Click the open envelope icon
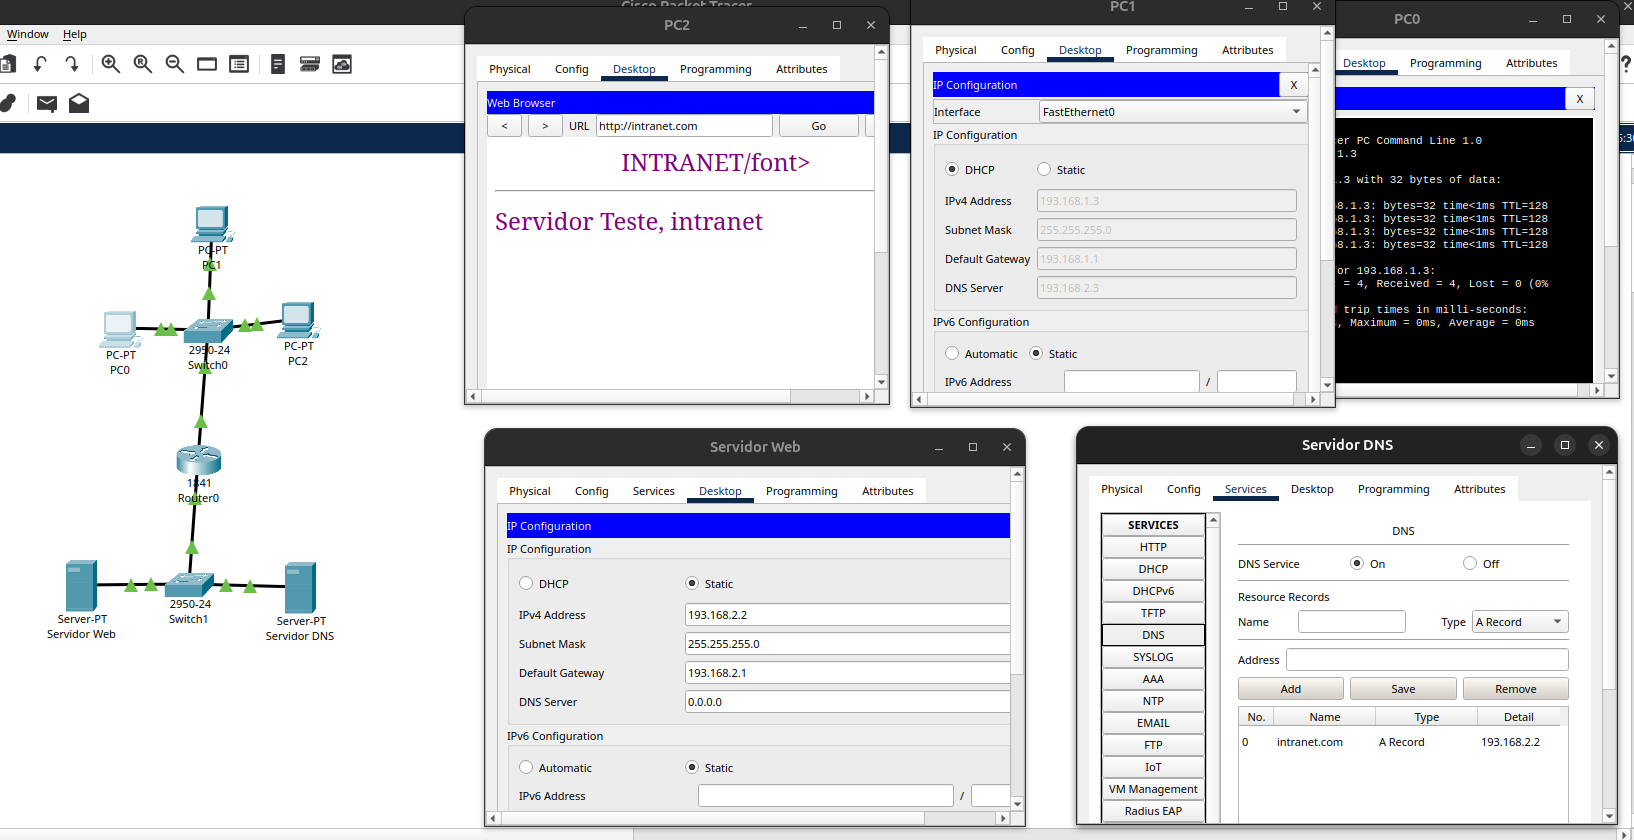 (x=79, y=103)
